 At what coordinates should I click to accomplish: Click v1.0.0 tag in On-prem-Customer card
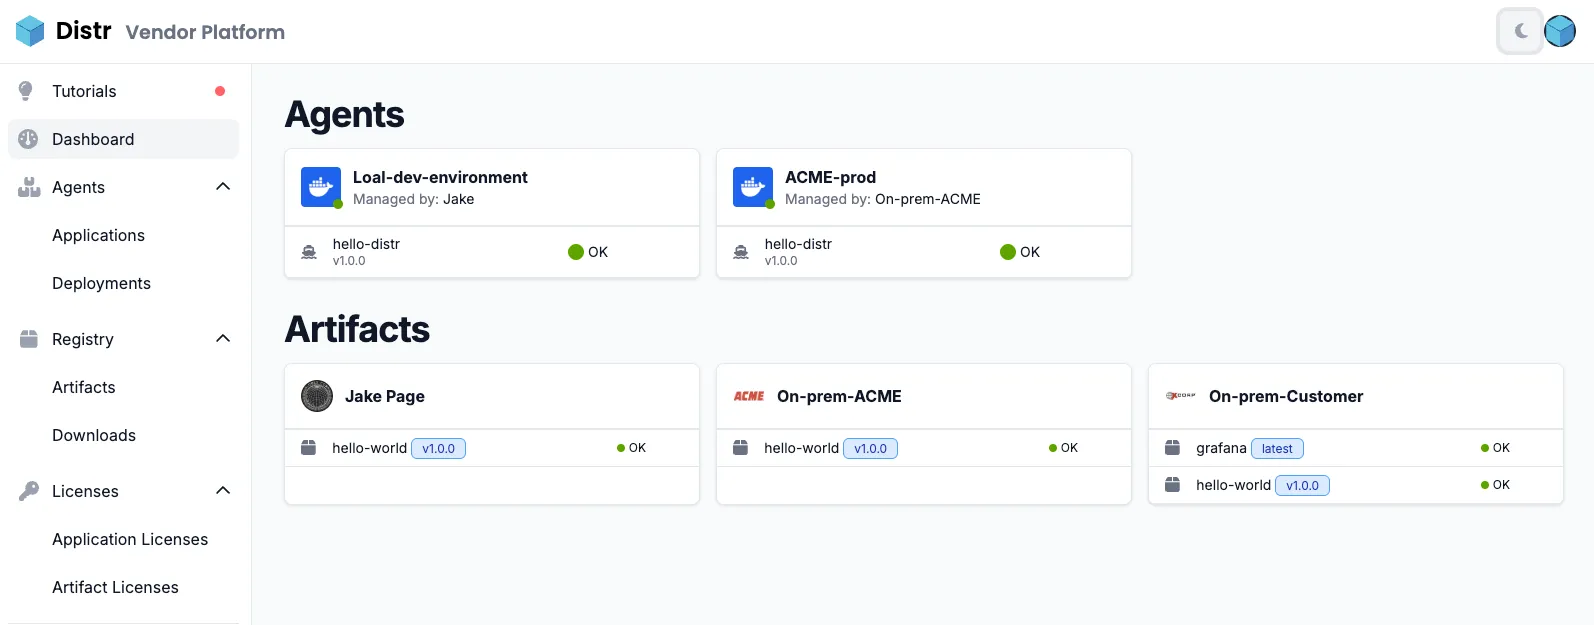1302,486
